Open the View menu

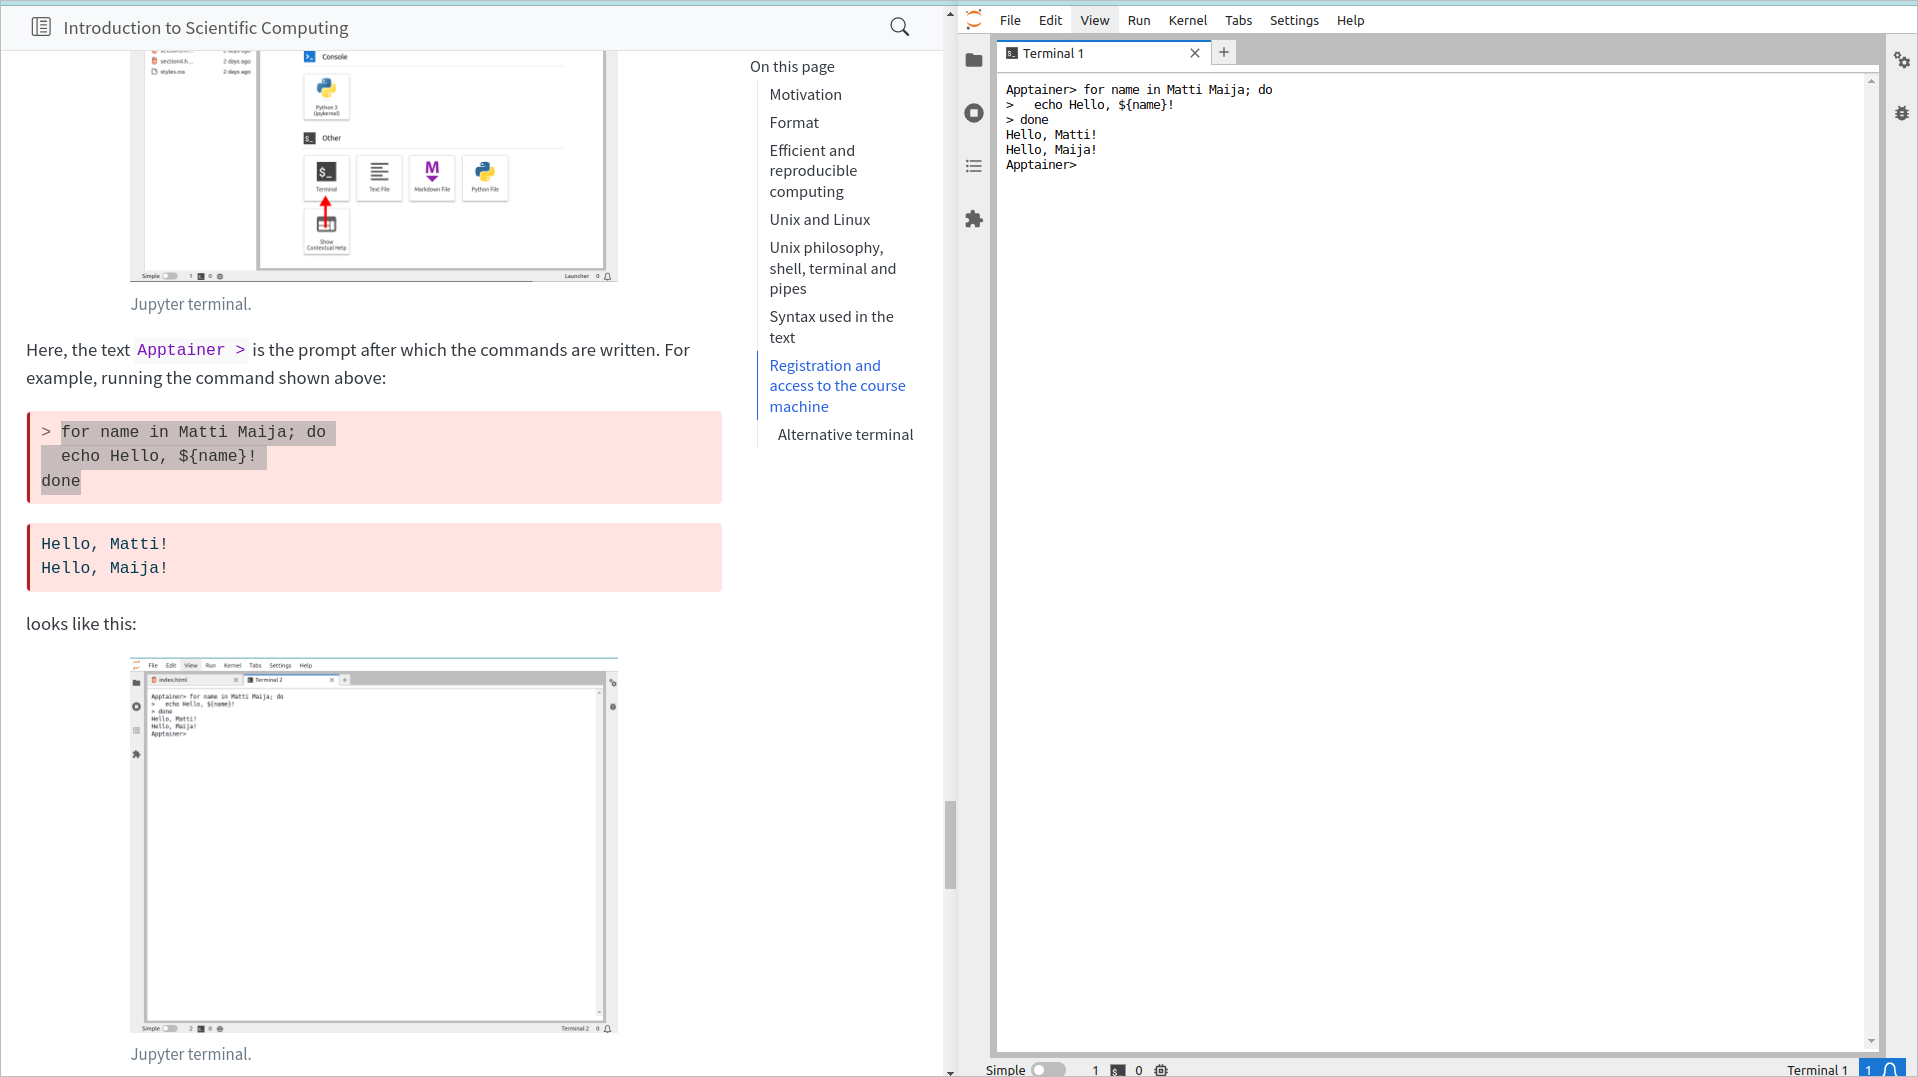point(1095,20)
